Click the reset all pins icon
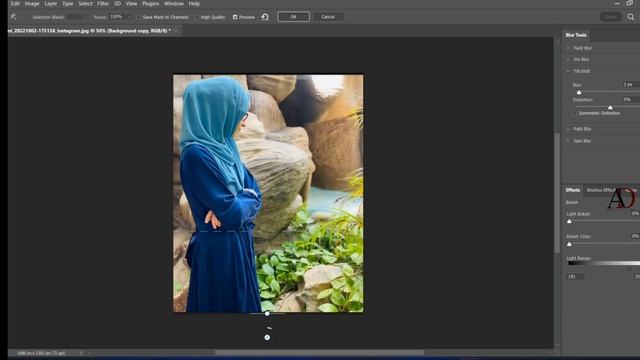 point(265,17)
